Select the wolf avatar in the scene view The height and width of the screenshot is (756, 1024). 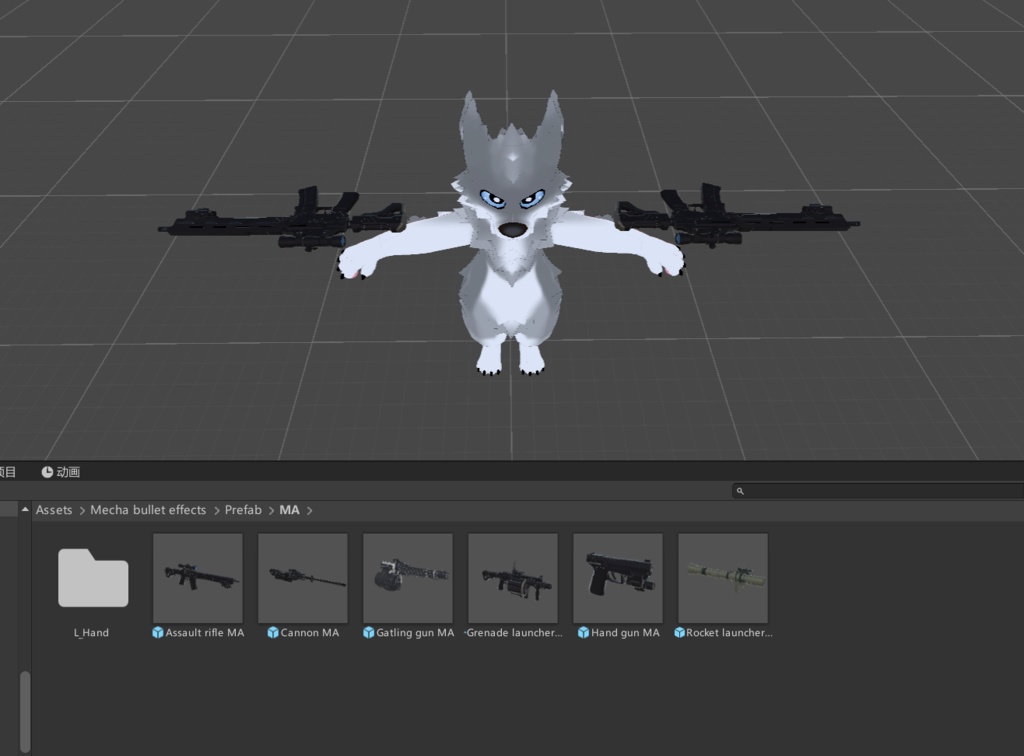(x=511, y=235)
